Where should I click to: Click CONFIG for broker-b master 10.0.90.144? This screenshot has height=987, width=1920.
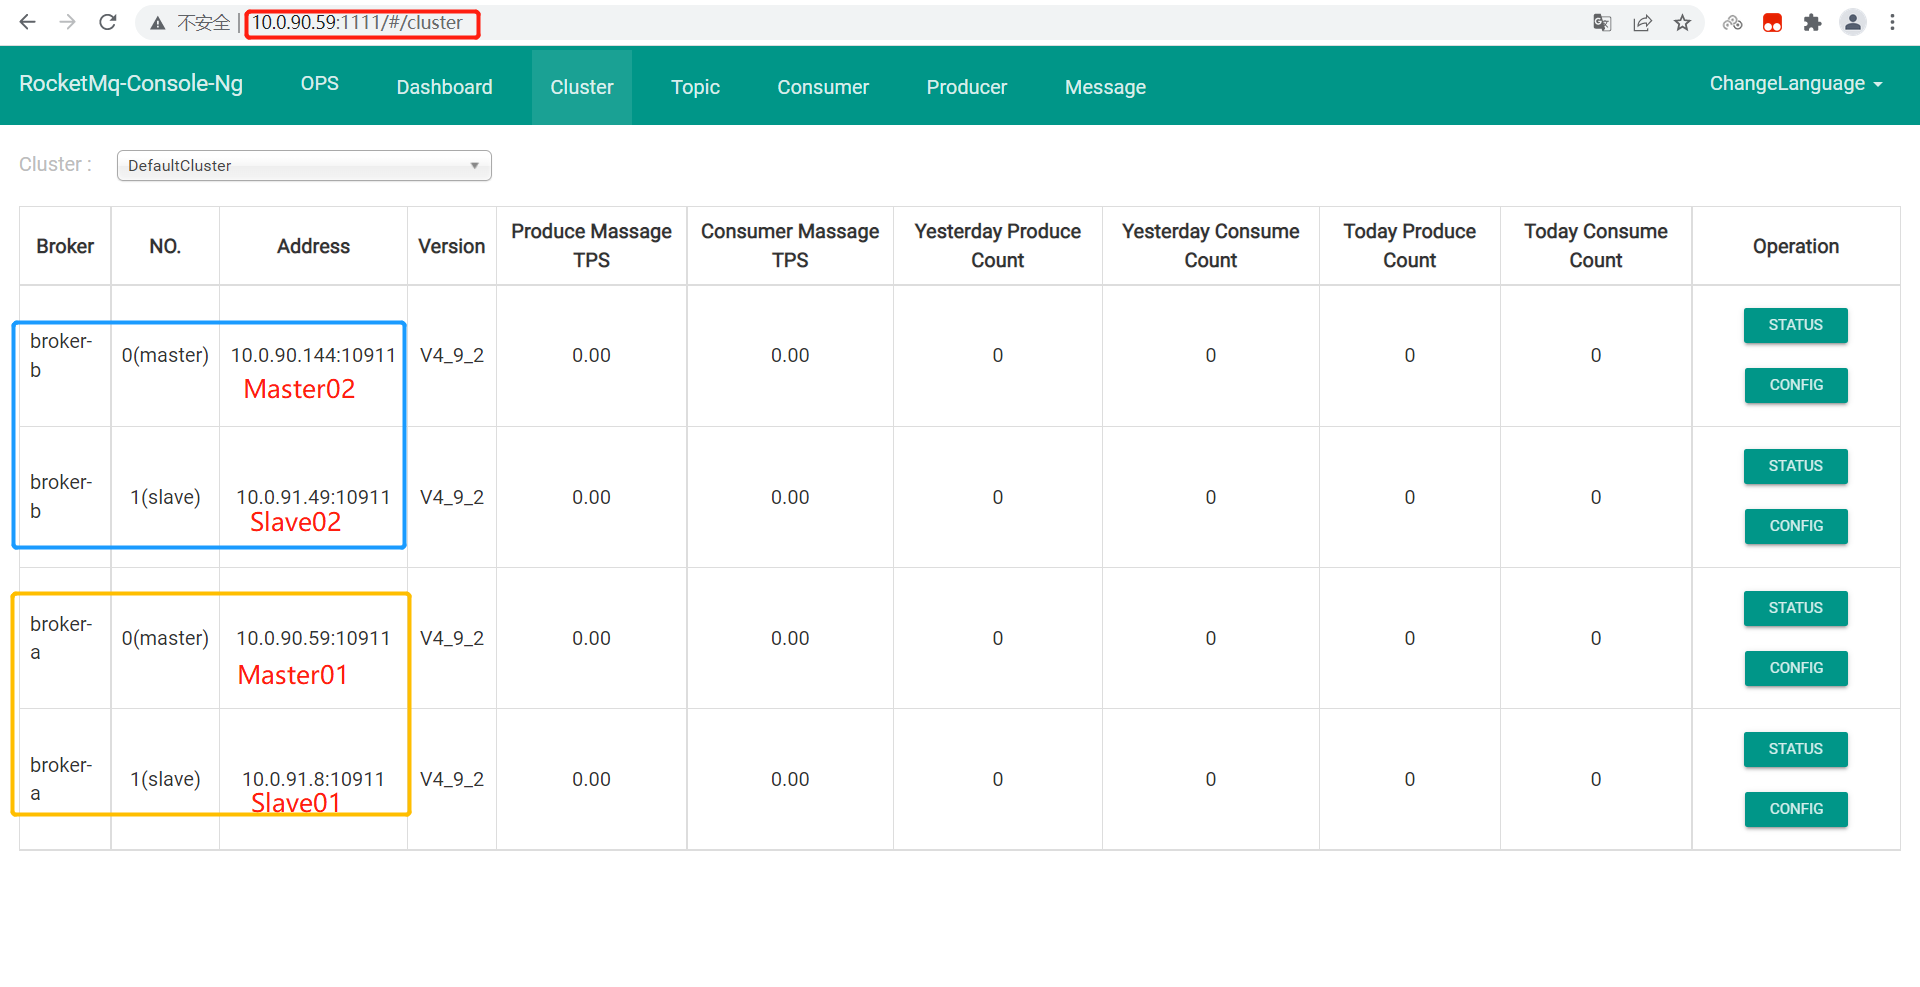tap(1795, 385)
